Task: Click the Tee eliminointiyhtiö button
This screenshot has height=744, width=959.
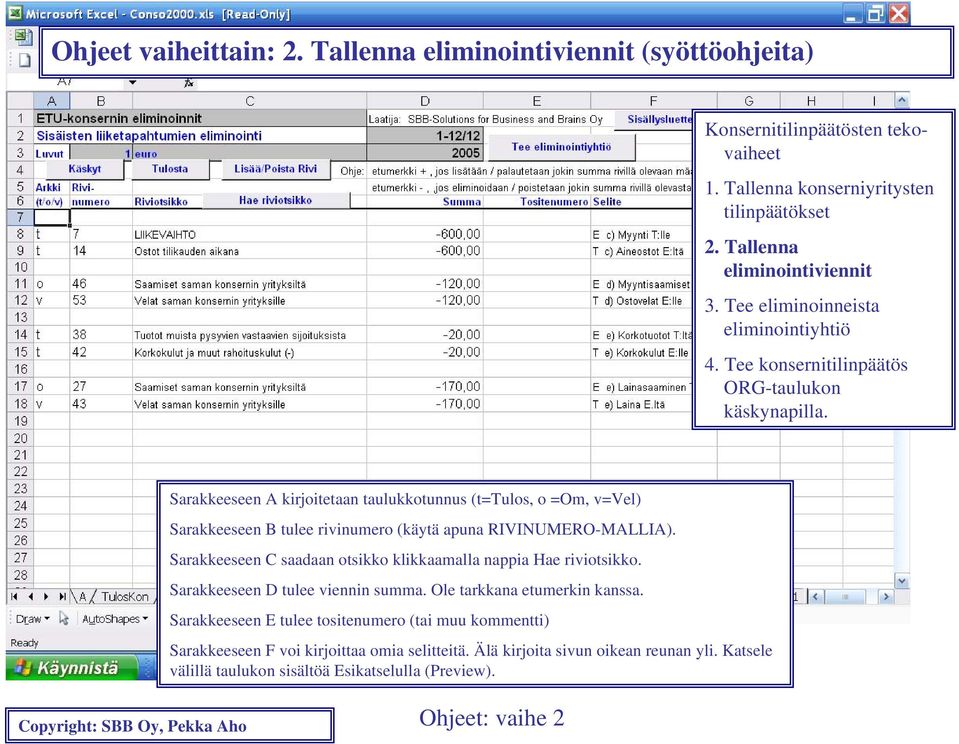Action: [x=561, y=147]
